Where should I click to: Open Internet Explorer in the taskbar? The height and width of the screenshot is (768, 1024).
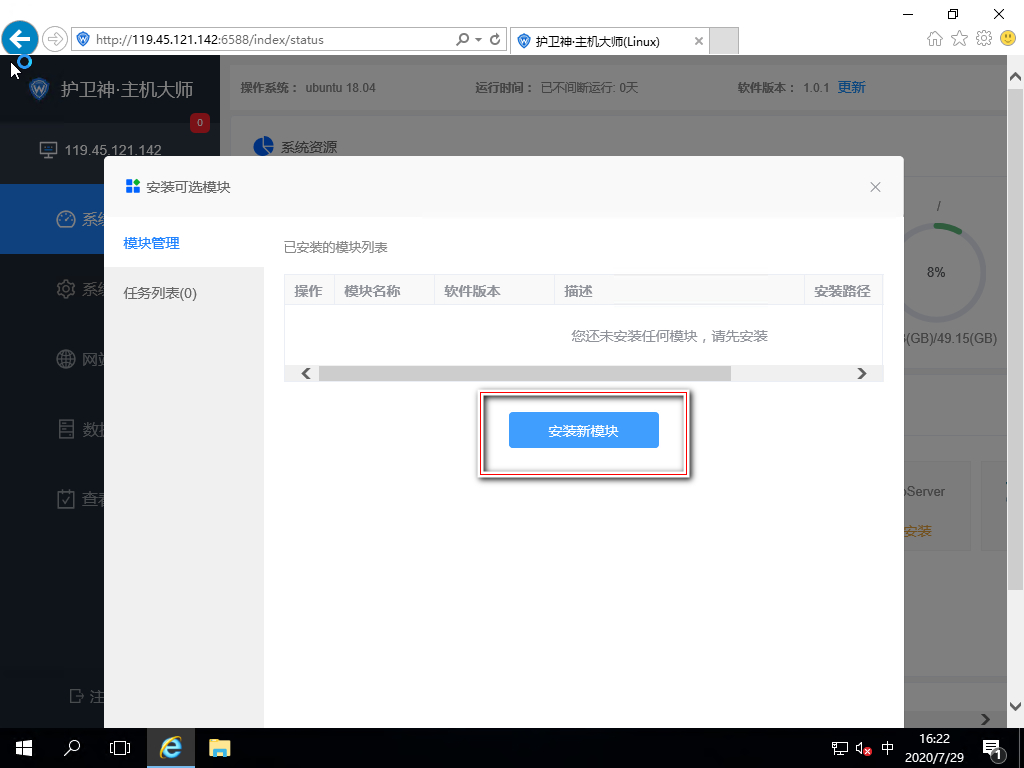(x=170, y=748)
